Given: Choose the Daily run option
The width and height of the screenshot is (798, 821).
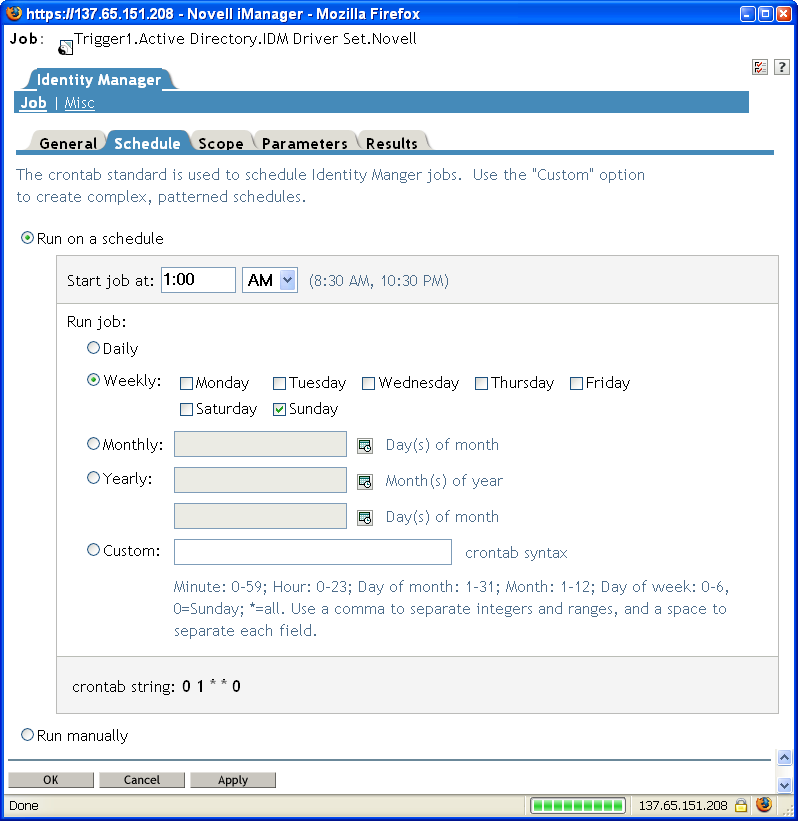Looking at the screenshot, I should pos(93,348).
